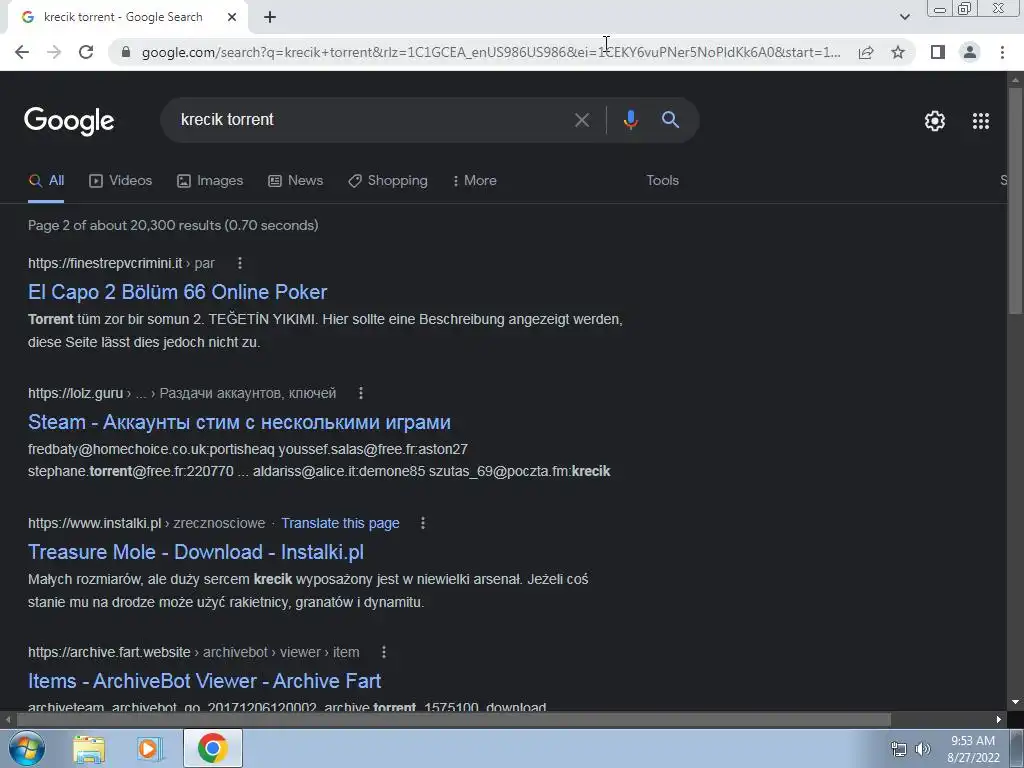The height and width of the screenshot is (768, 1024).
Task: Open options for instalki.pl result
Action: click(x=423, y=523)
